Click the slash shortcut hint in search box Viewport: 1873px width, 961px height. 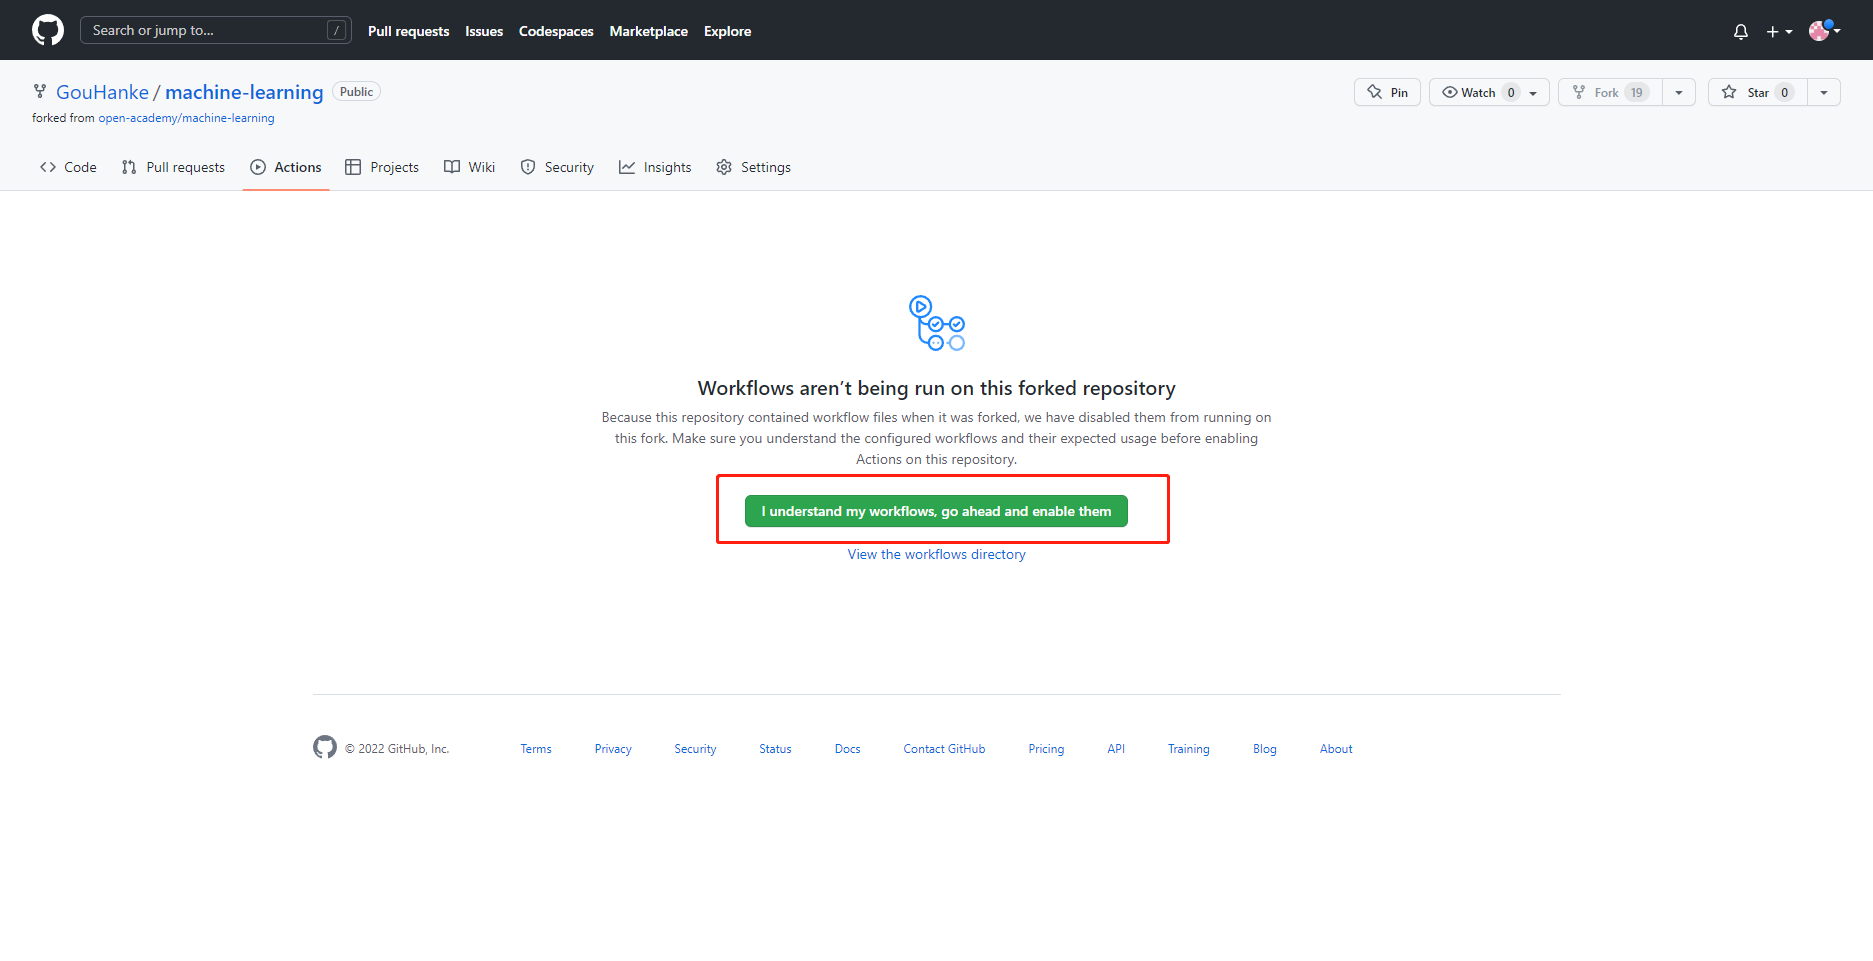pos(337,30)
